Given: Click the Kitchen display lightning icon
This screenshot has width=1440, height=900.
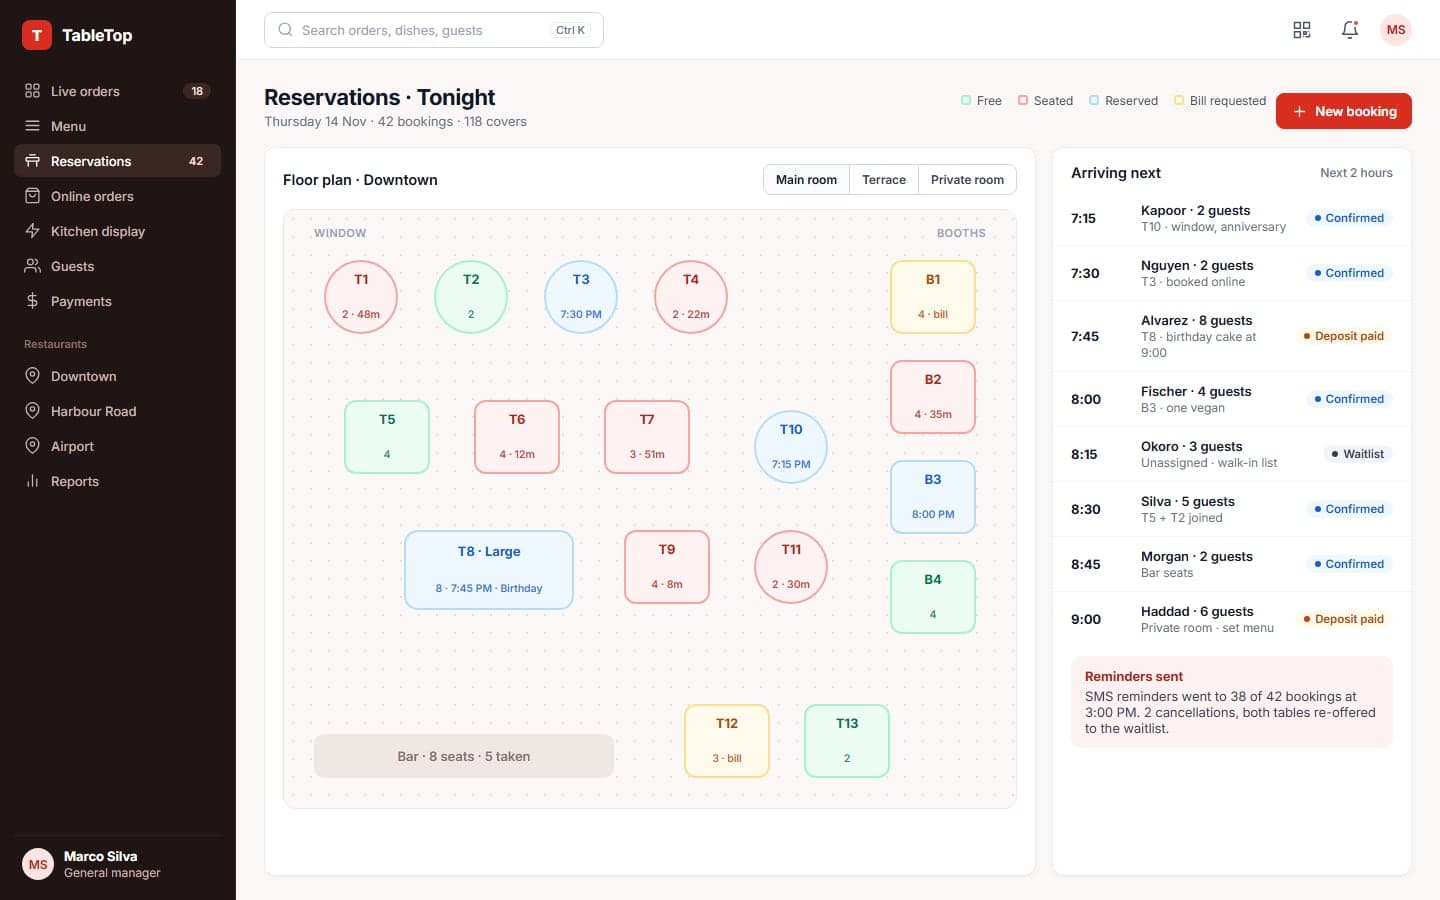Looking at the screenshot, I should pos(32,231).
